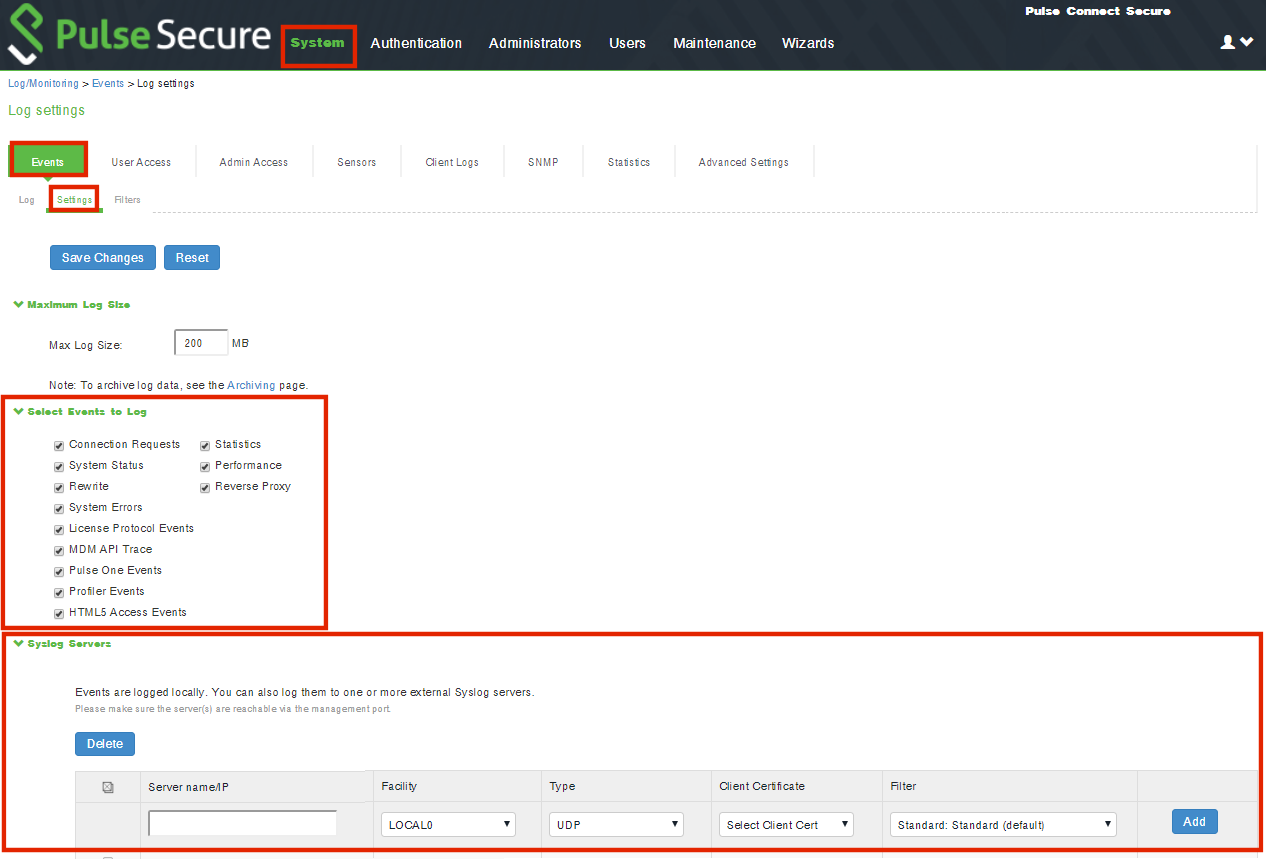The width and height of the screenshot is (1266, 859).
Task: Switch to the User Access tab
Action: (x=141, y=162)
